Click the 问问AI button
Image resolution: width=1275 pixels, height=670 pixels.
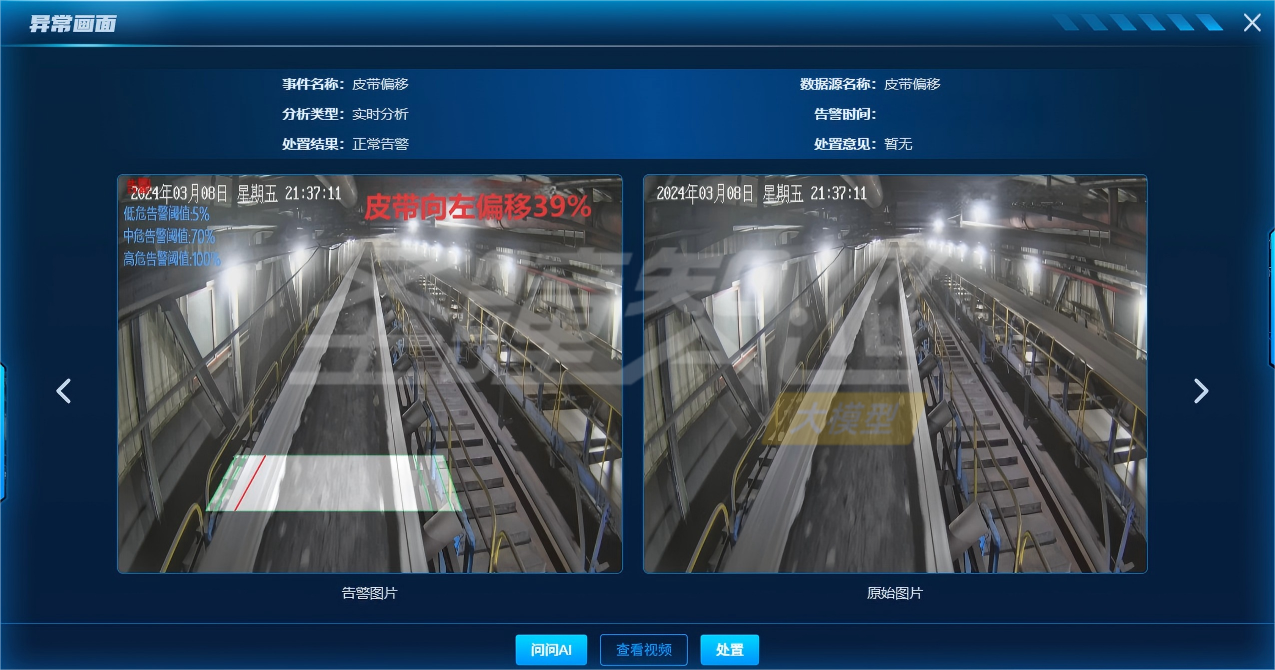pyautogui.click(x=551, y=650)
